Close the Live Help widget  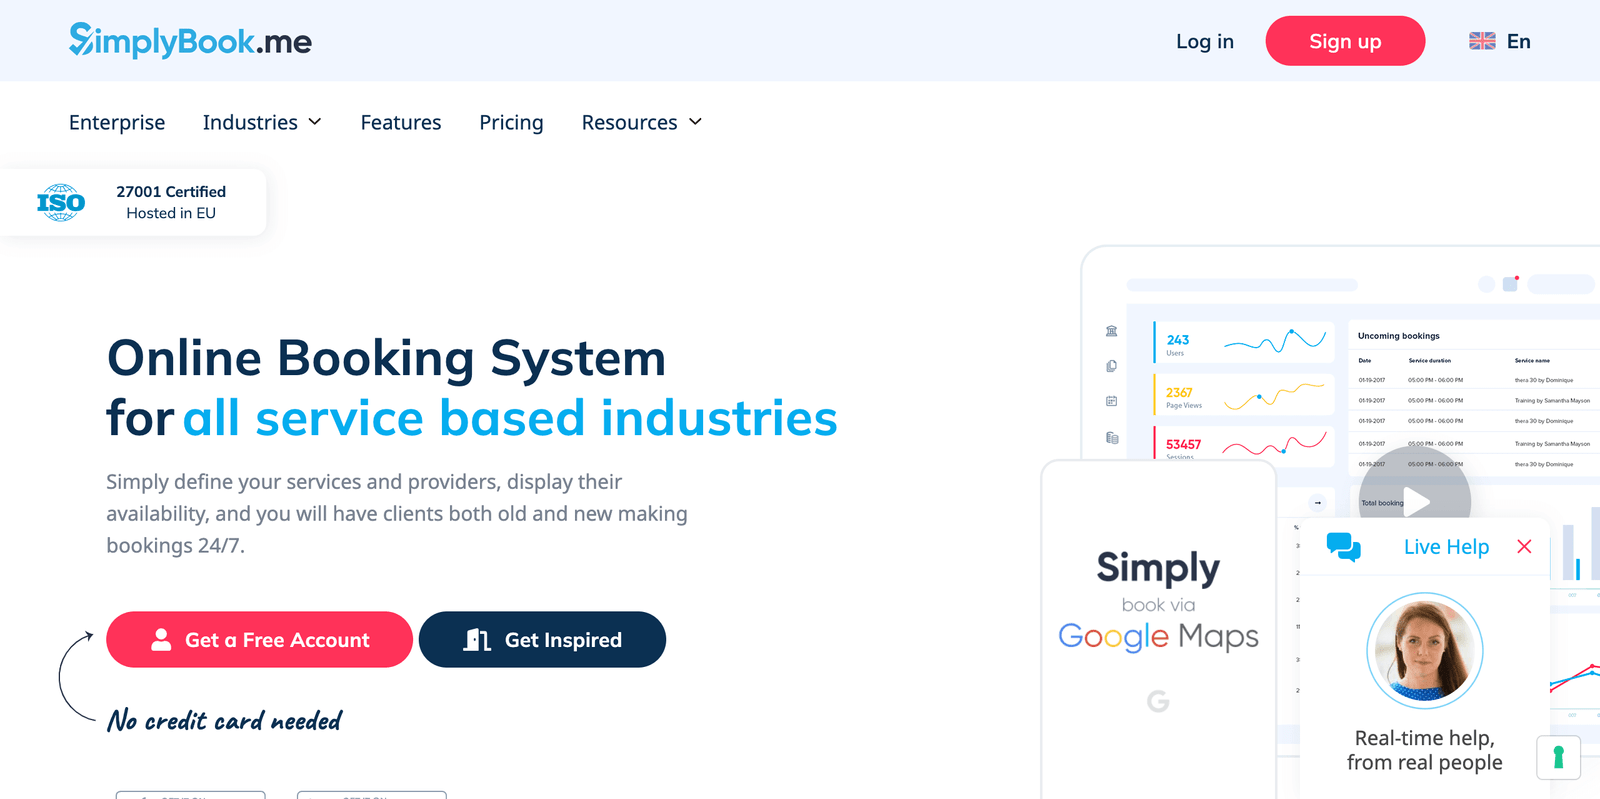[1524, 546]
